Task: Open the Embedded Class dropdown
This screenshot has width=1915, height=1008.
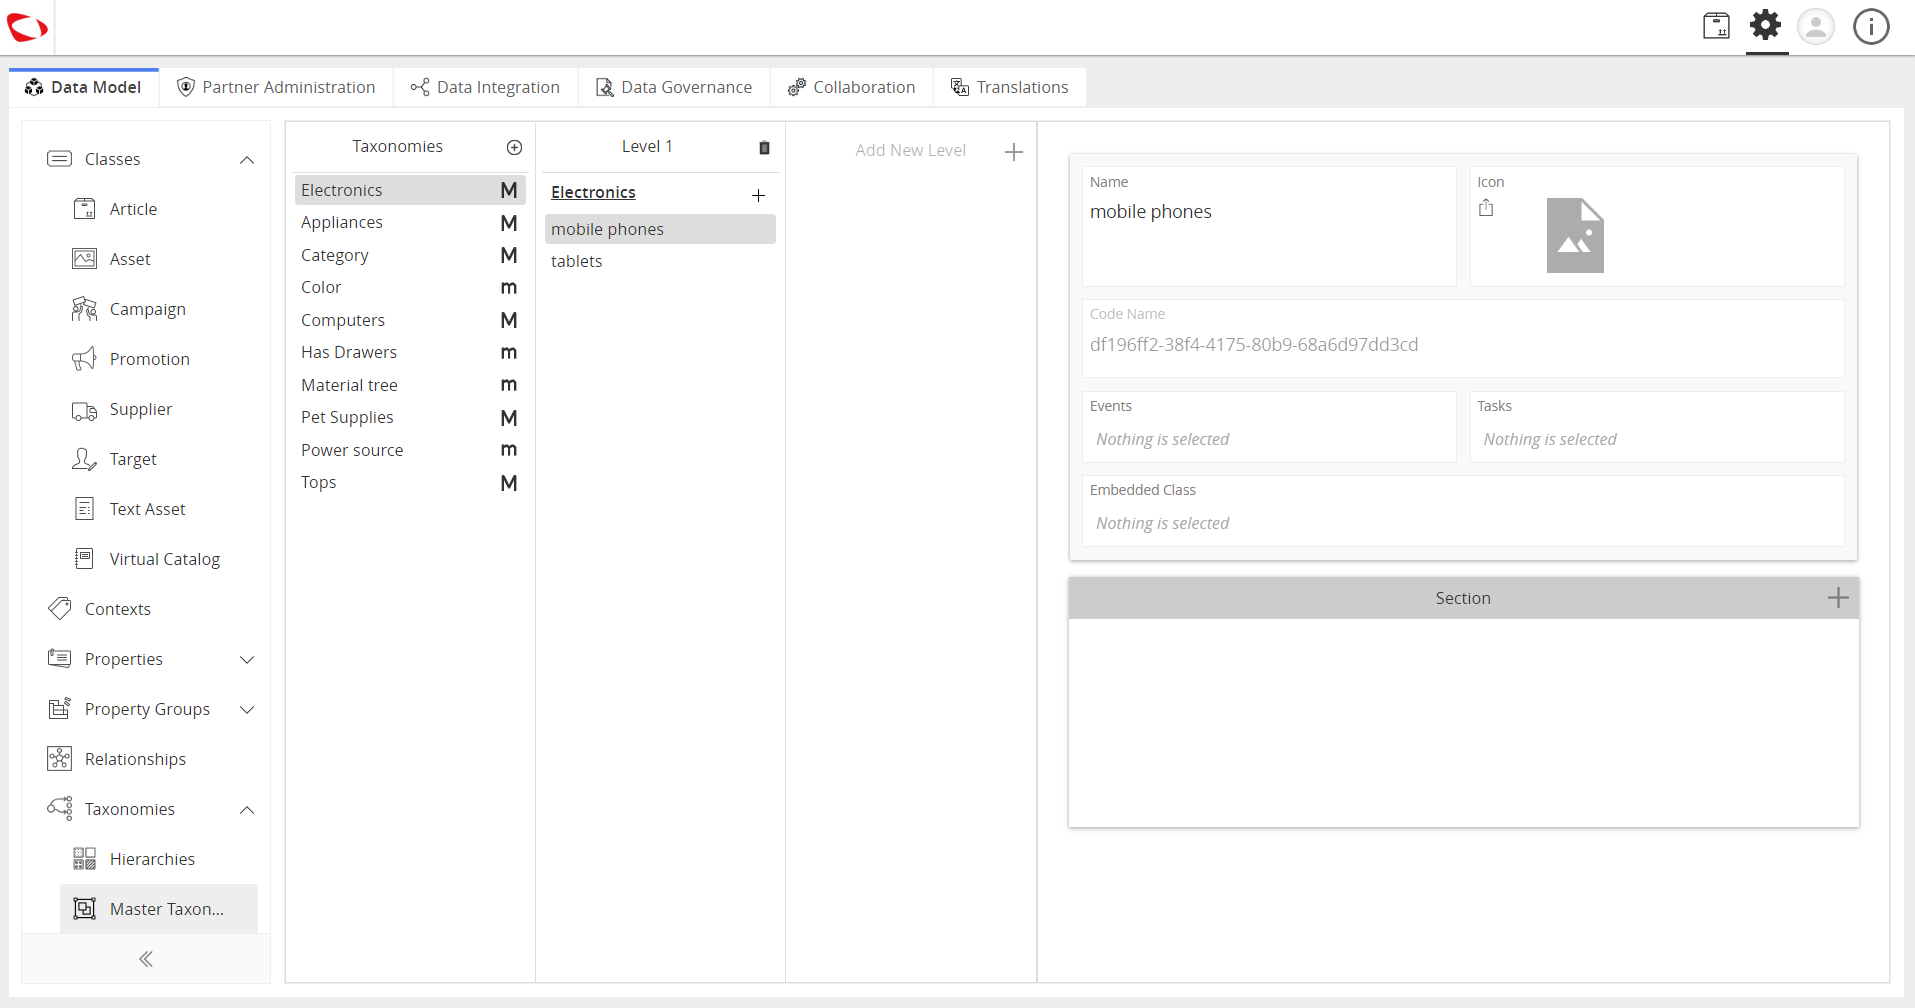Action: click(x=1463, y=524)
